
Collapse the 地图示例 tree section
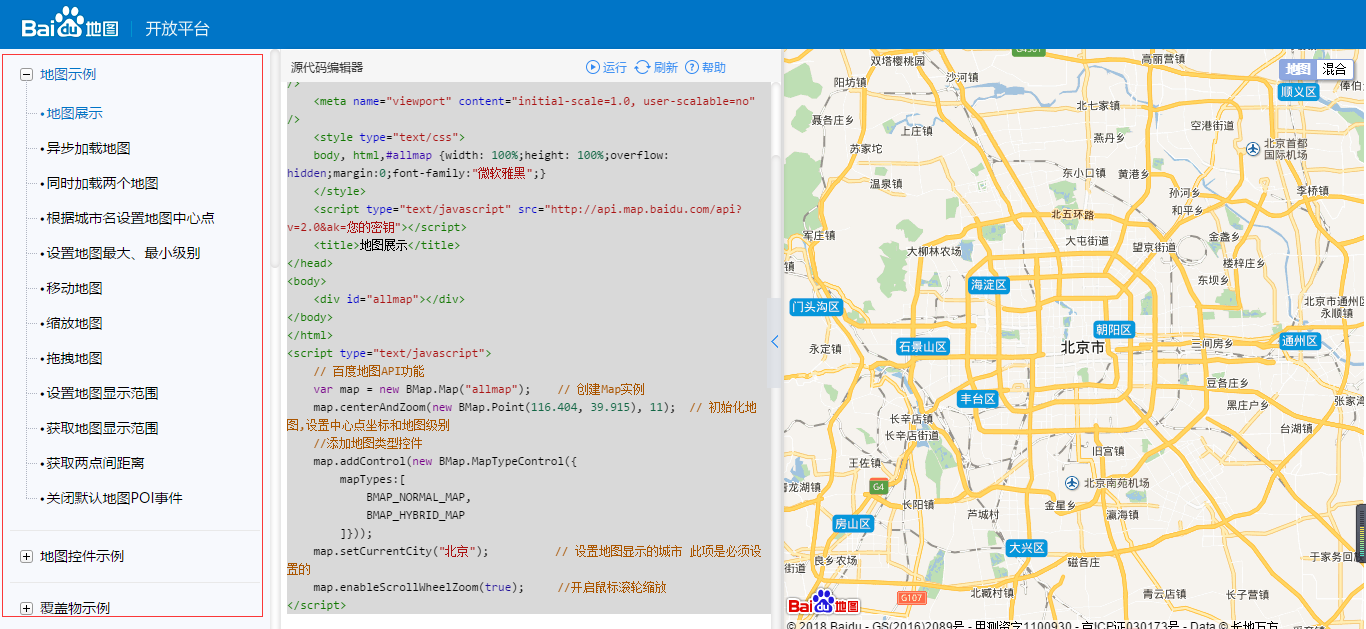[x=26, y=74]
